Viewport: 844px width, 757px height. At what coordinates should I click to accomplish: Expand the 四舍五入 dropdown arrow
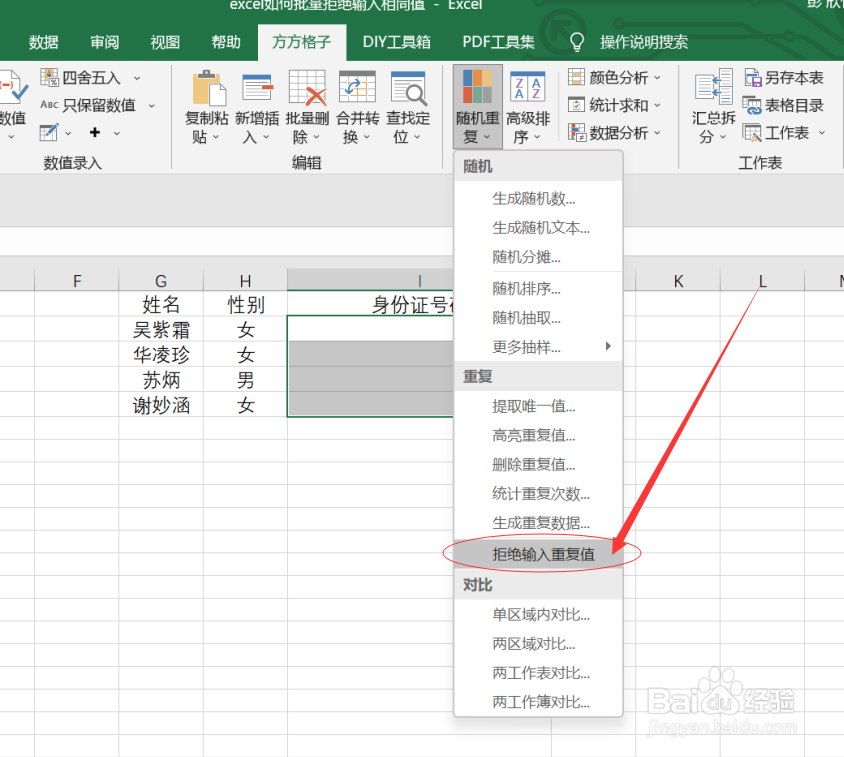coord(137,78)
